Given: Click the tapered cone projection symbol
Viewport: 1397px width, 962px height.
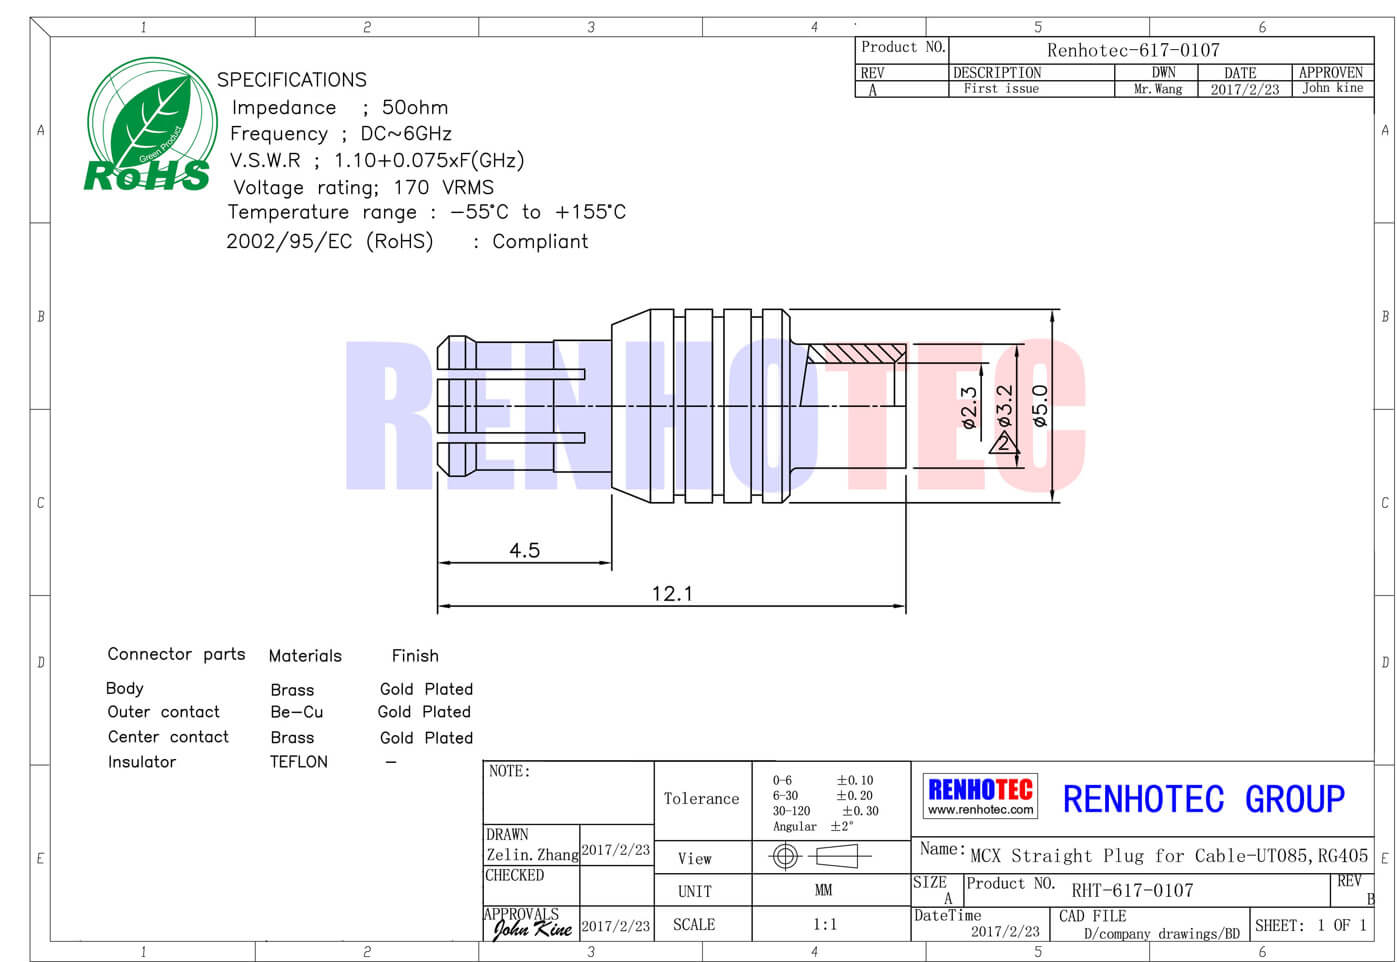Looking at the screenshot, I should [838, 856].
